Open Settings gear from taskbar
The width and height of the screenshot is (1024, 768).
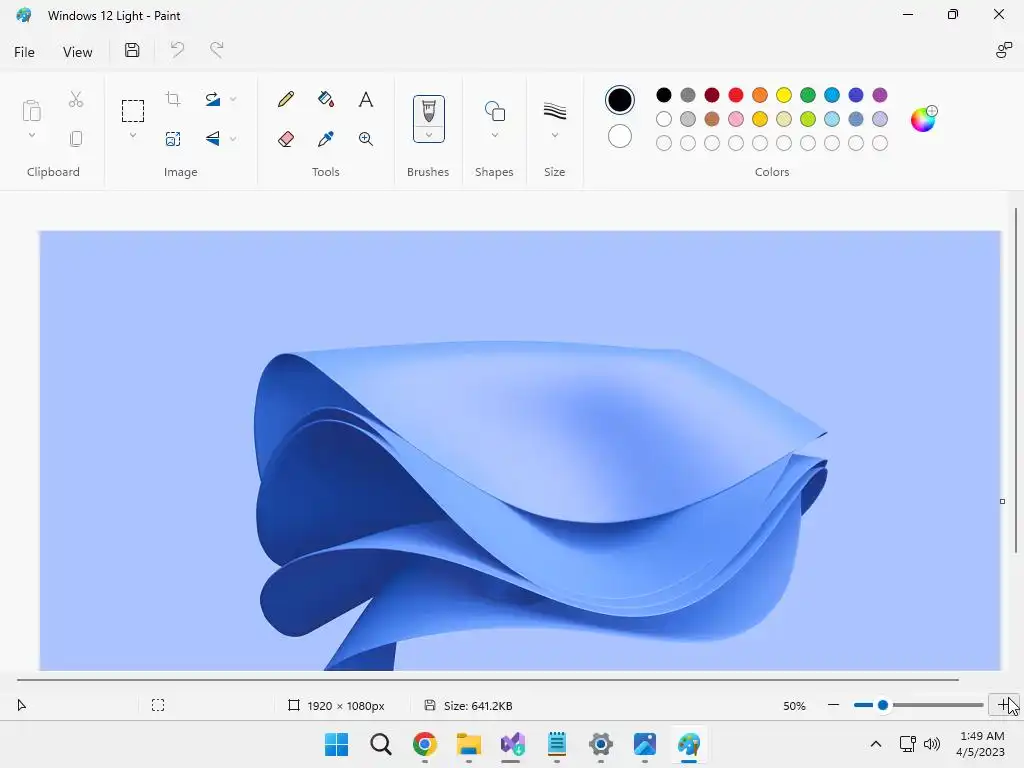point(601,744)
